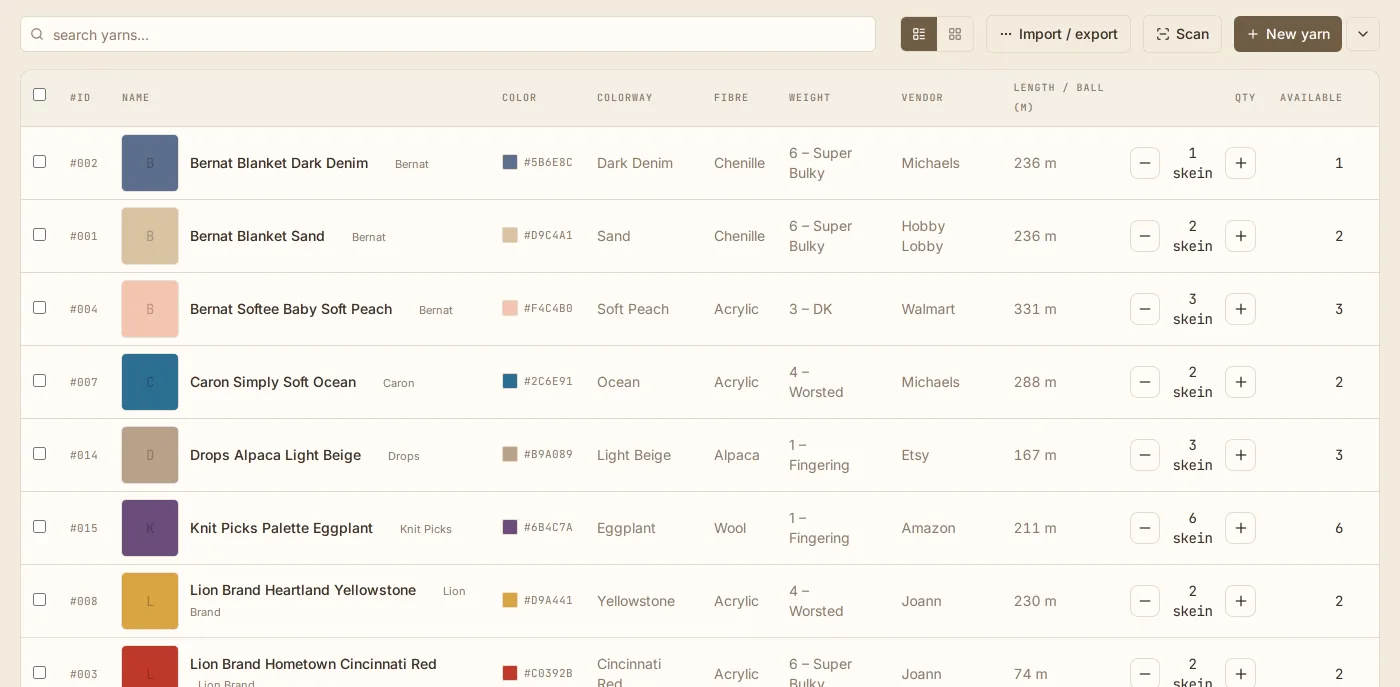The image size is (1400, 687).
Task: Toggle the select-all checkbox in table header
Action: [39, 95]
